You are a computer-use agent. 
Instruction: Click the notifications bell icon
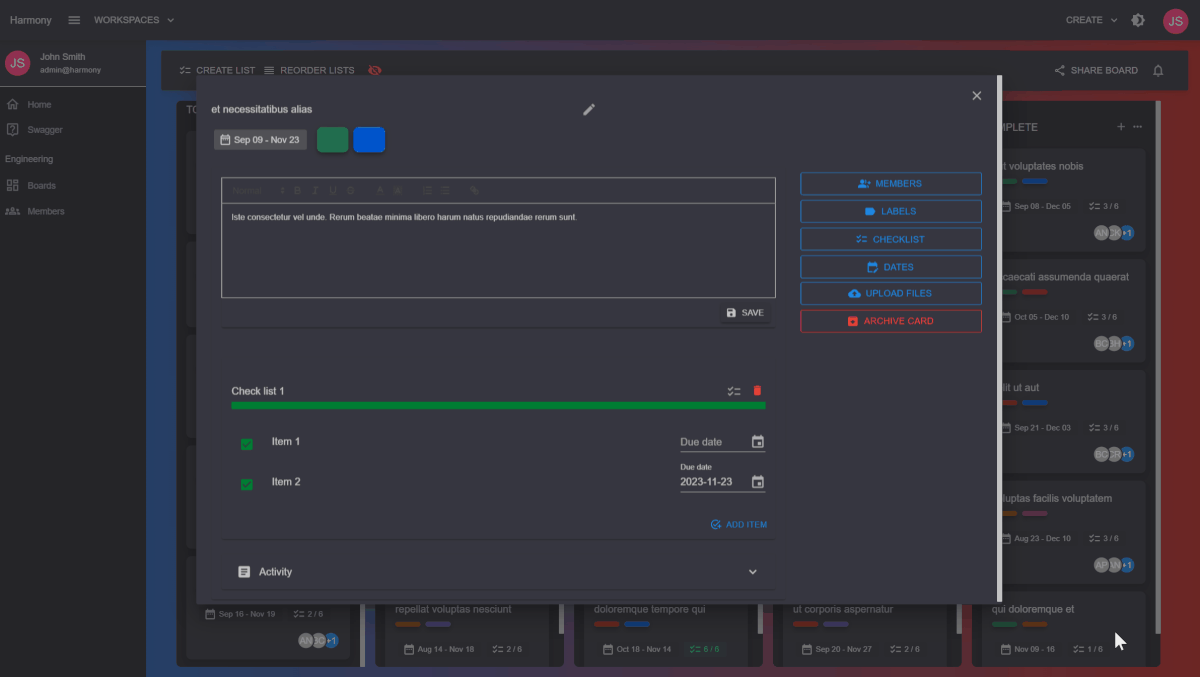(1158, 70)
